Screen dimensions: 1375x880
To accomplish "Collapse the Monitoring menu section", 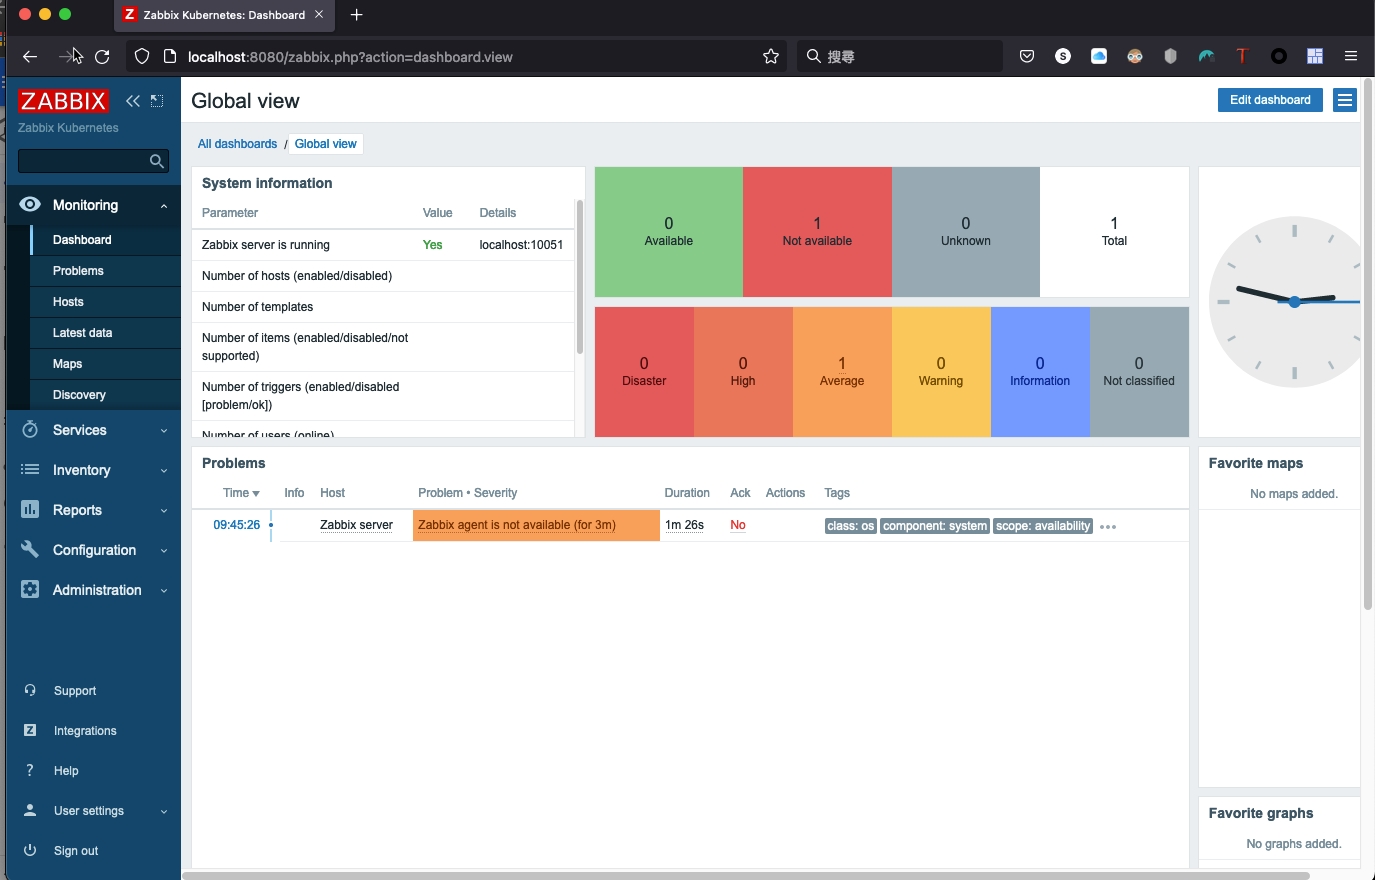I will [x=164, y=206].
